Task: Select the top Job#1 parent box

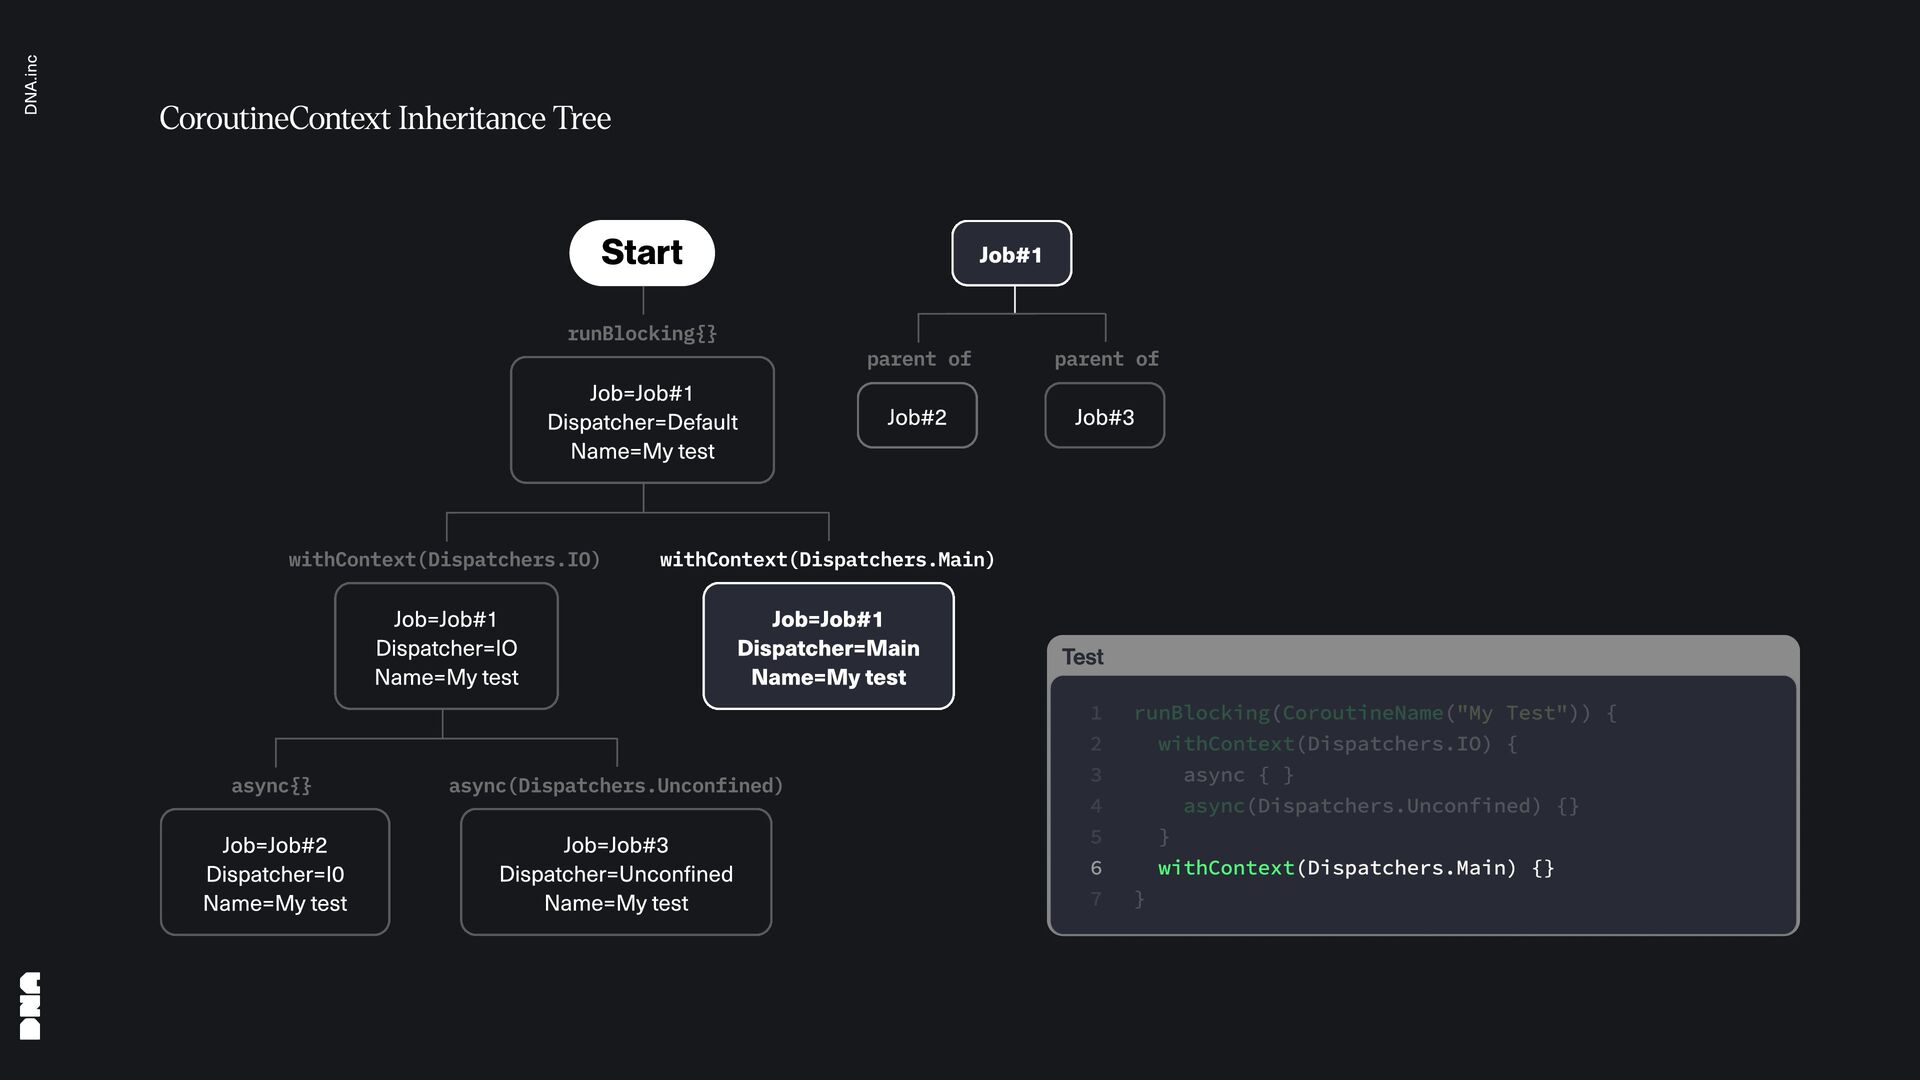Action: [x=1011, y=254]
